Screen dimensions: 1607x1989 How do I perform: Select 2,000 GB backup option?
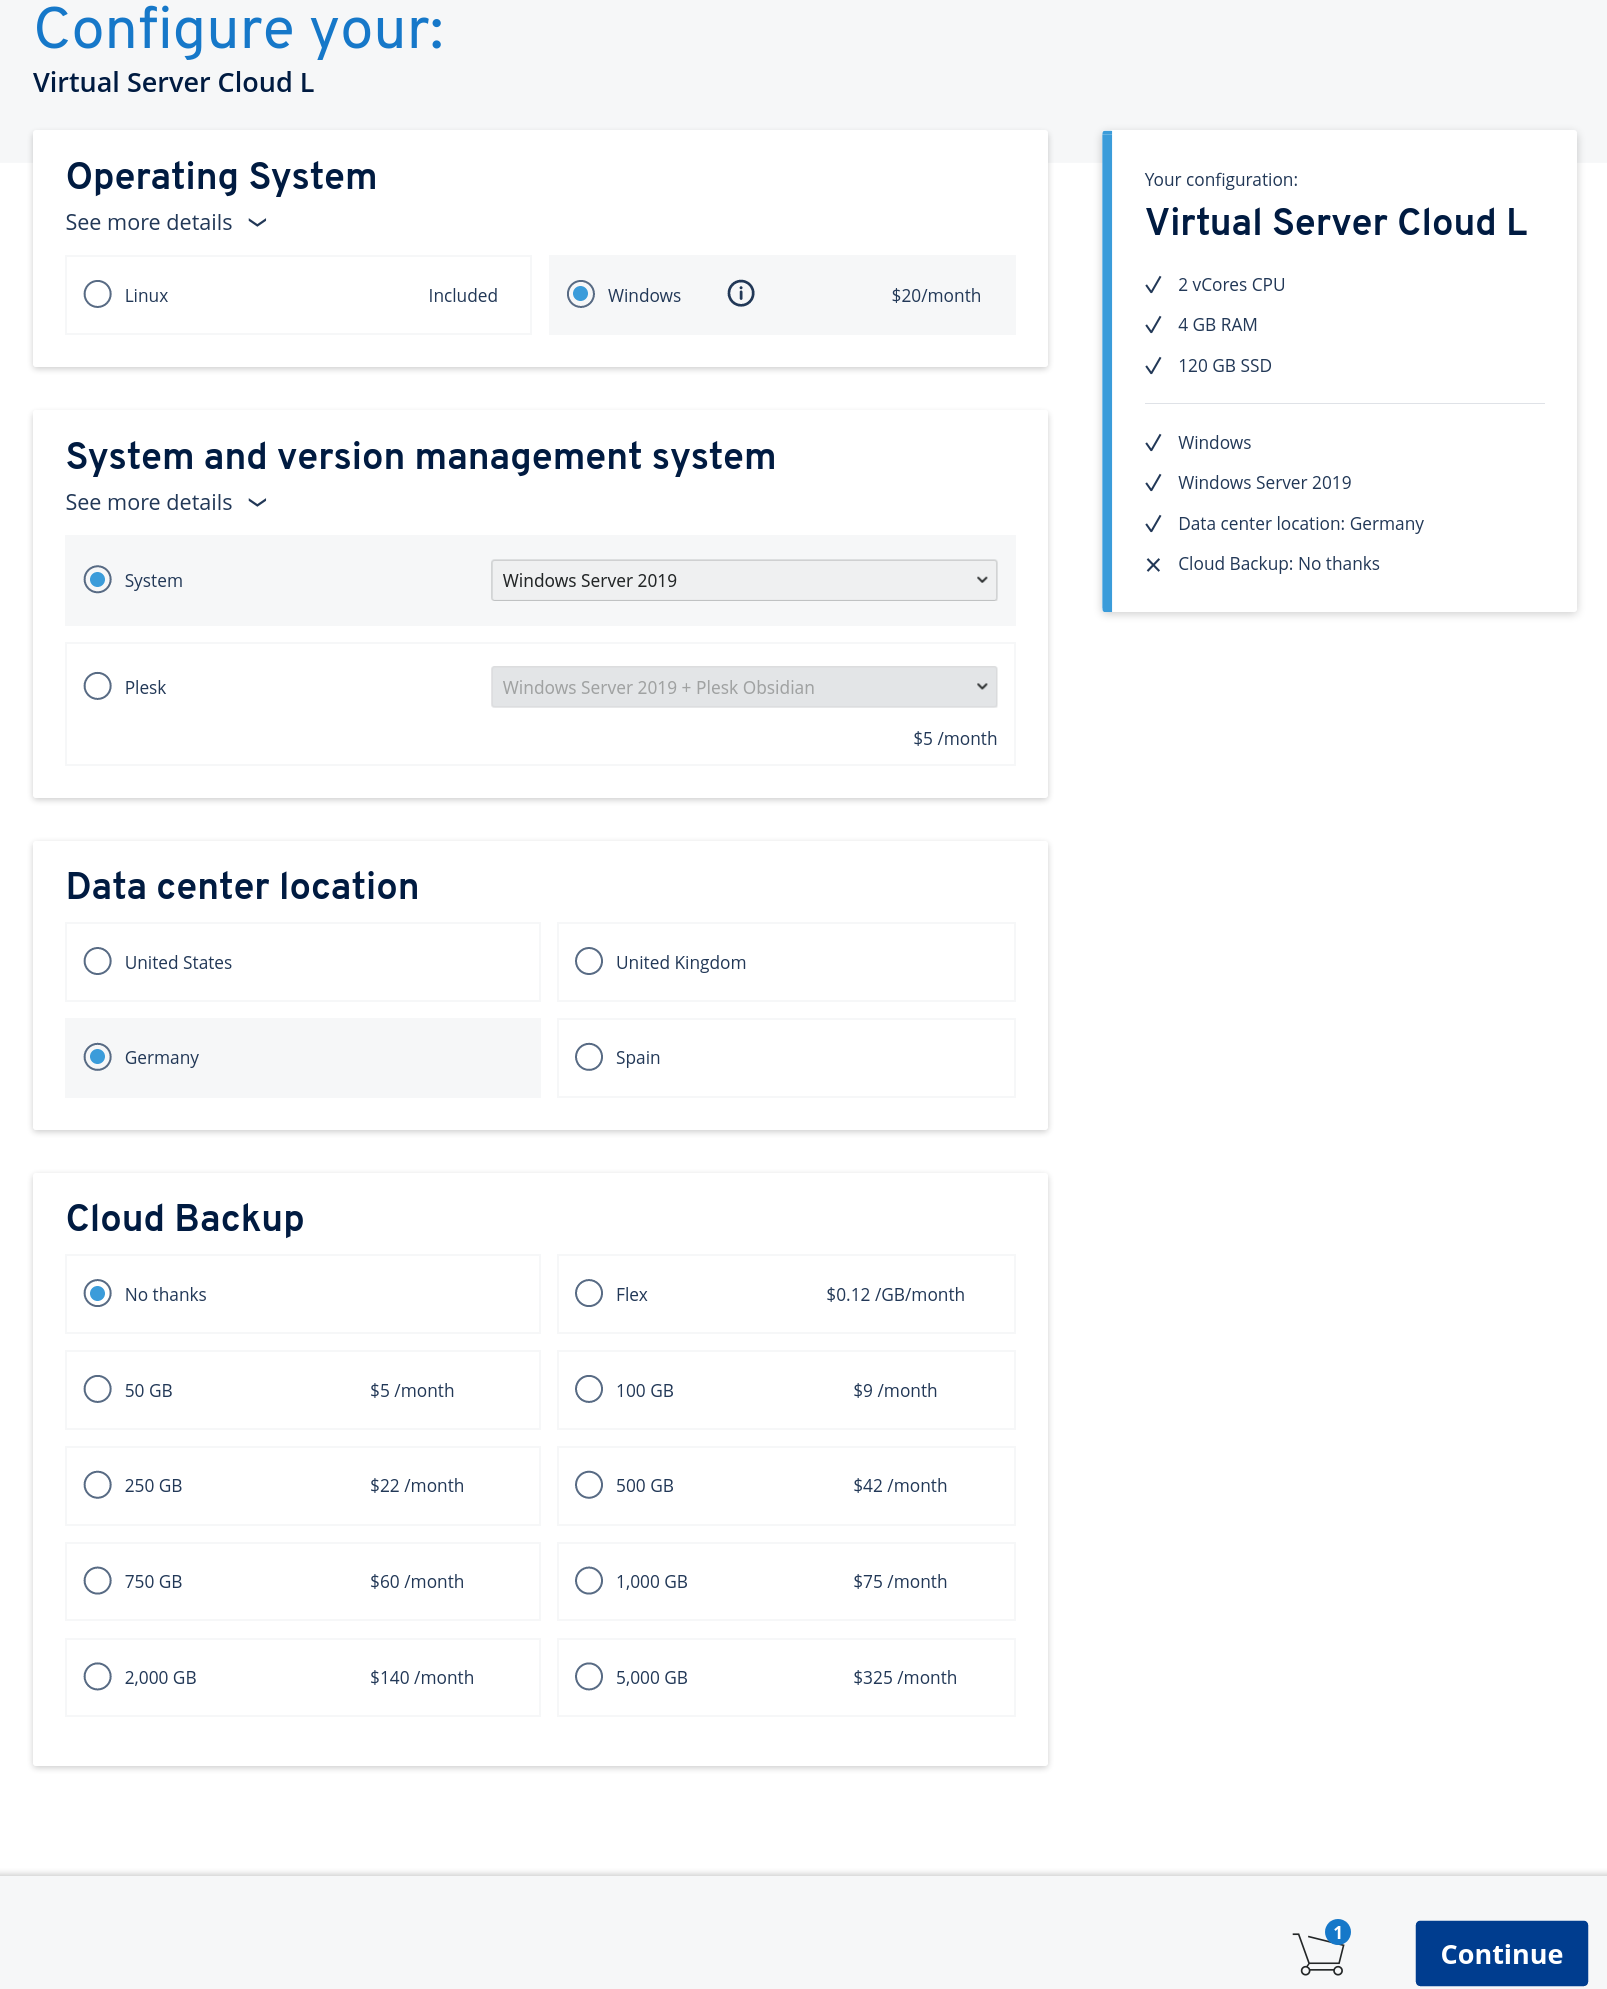click(97, 1677)
